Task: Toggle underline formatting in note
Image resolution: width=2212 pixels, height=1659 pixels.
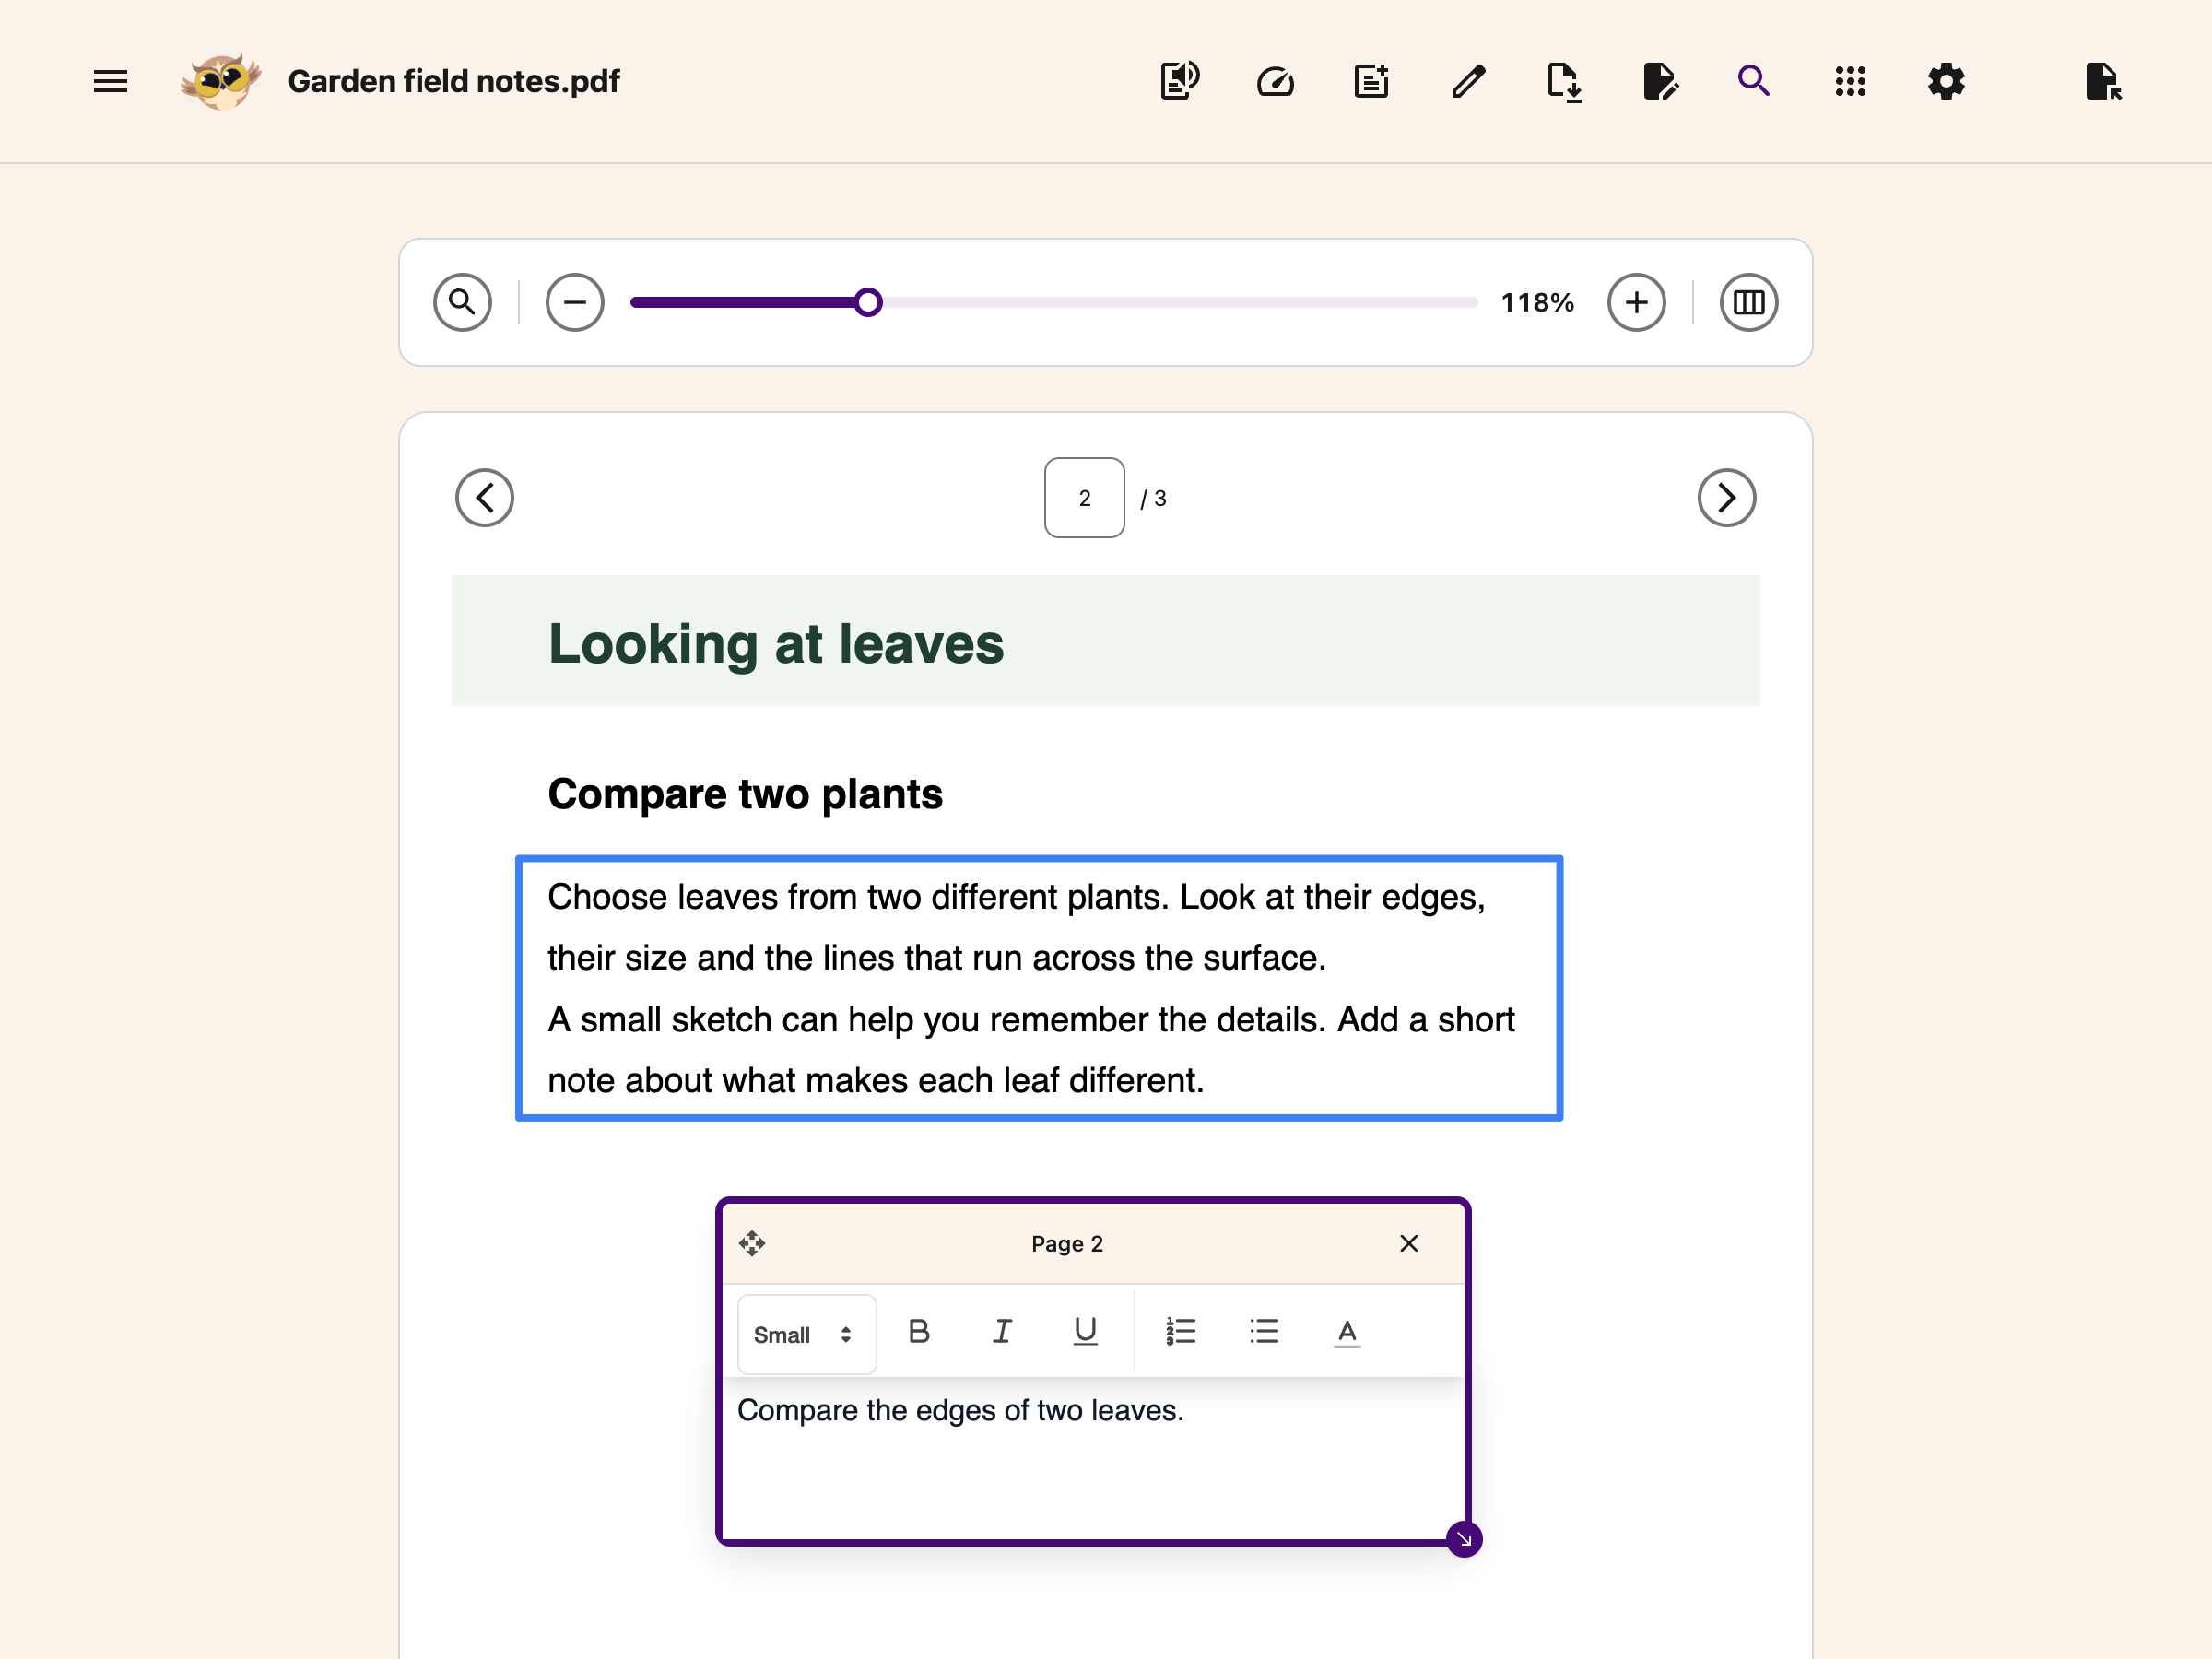Action: 1085,1331
